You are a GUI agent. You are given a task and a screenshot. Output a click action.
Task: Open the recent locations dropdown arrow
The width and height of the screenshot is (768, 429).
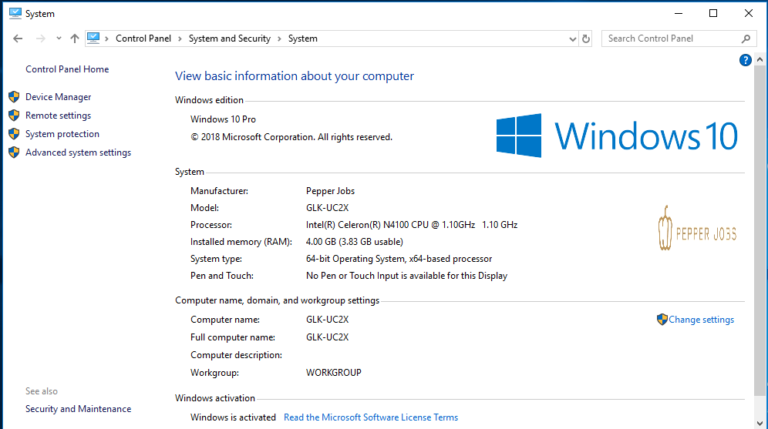tap(59, 39)
